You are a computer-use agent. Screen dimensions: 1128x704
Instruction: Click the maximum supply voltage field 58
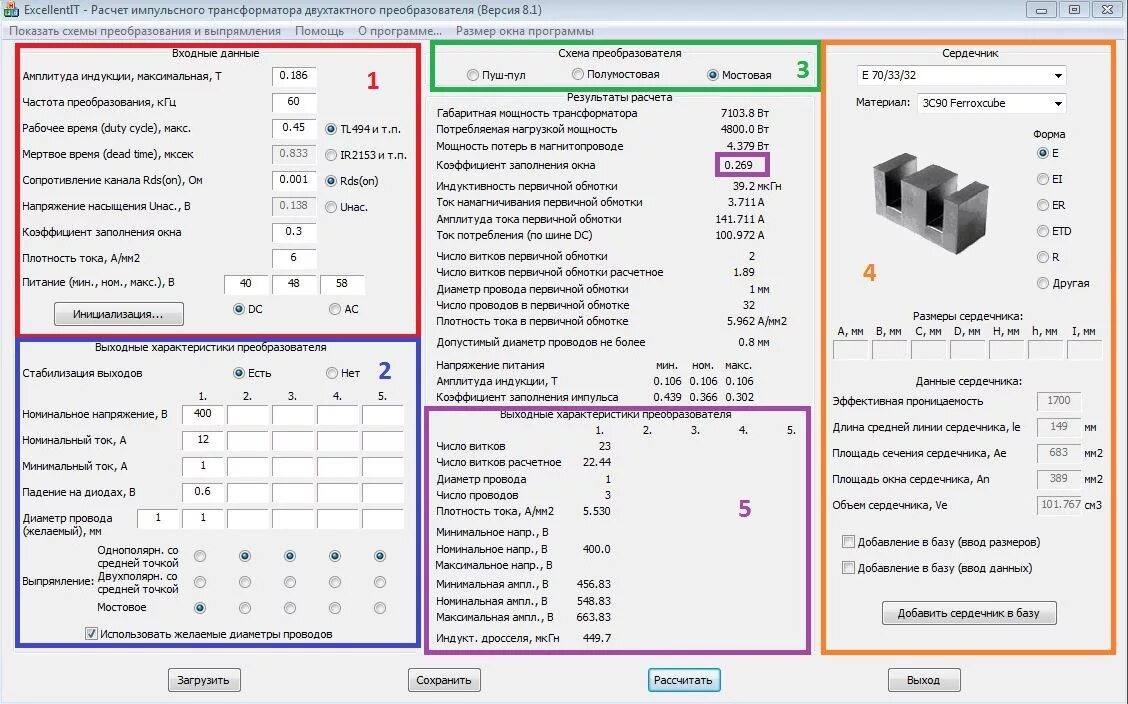[x=342, y=283]
